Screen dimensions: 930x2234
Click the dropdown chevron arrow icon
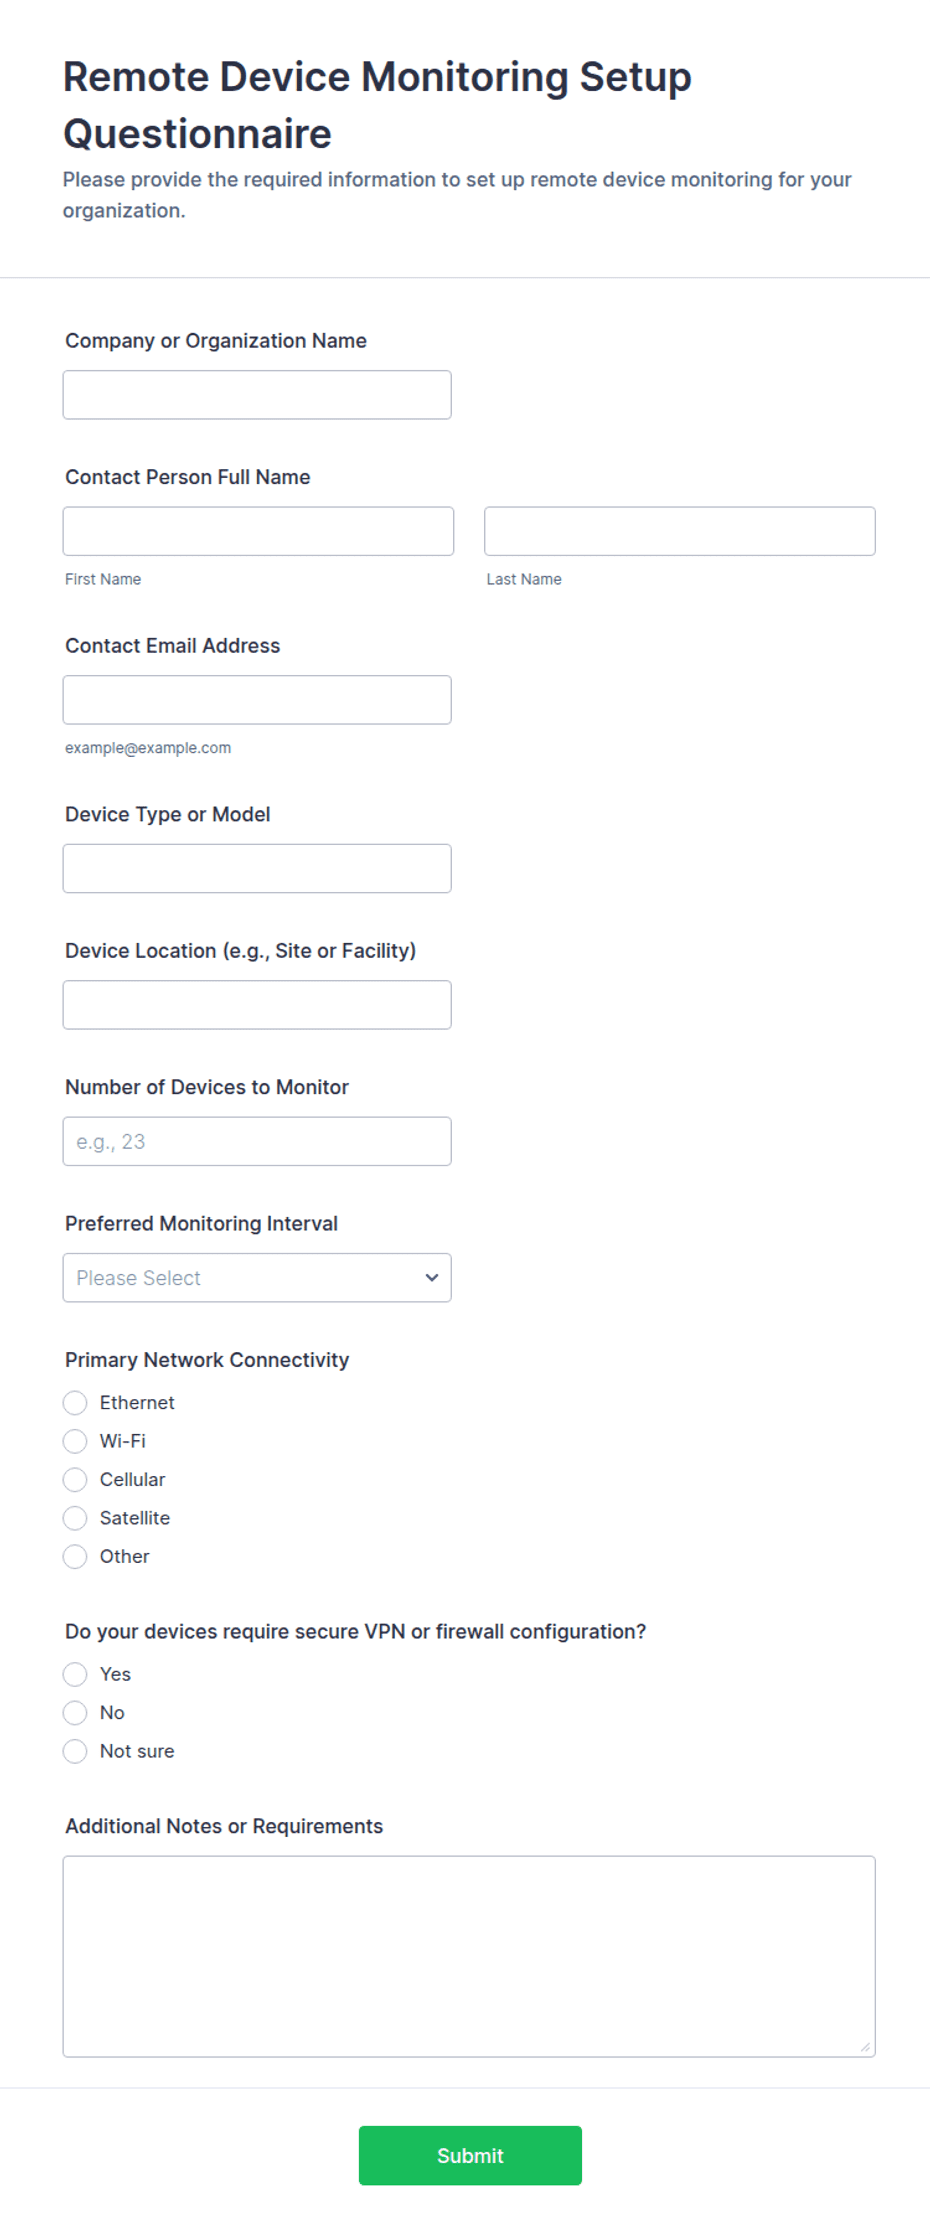pyautogui.click(x=432, y=1278)
